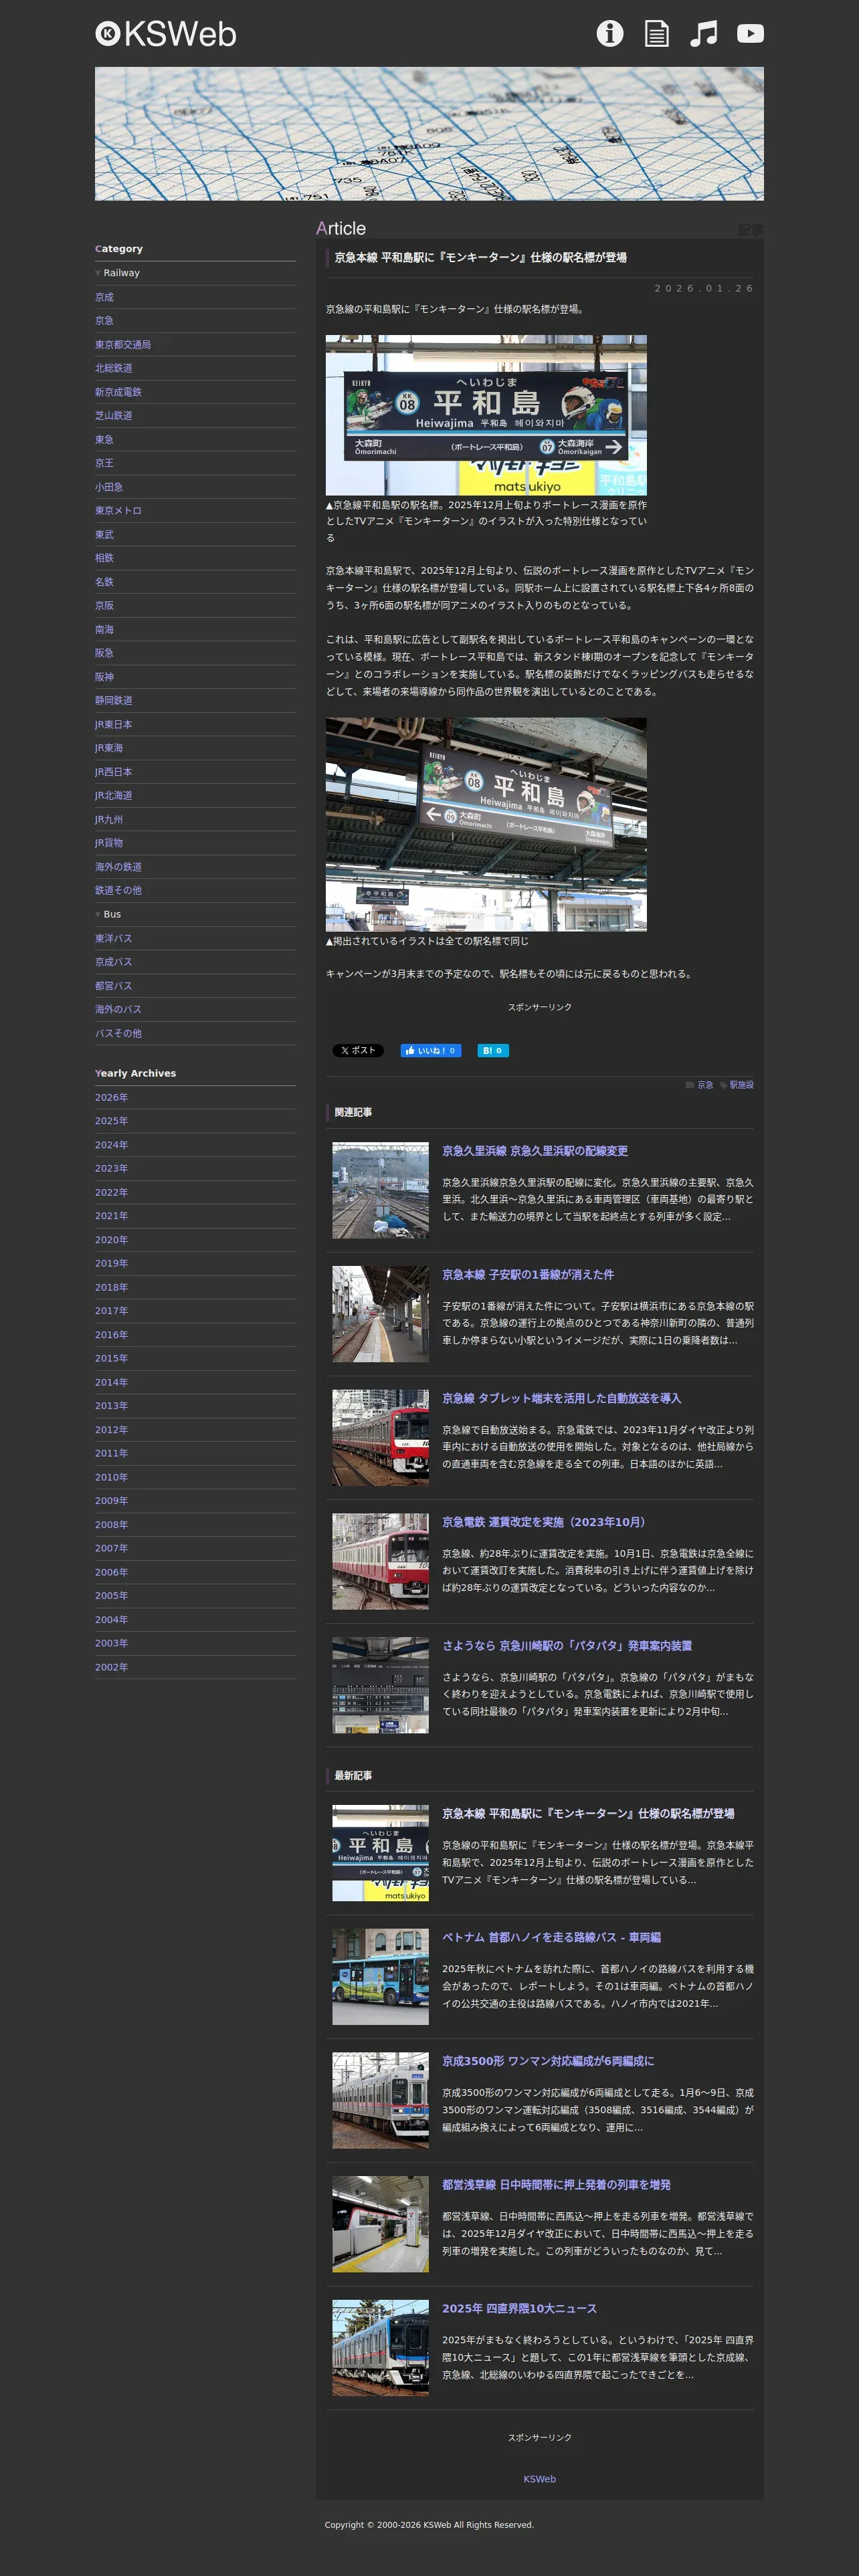859x2576 pixels.
Task: Open related article 京急久里浜線 京急久里浜駅の配線変更
Action: point(535,1151)
